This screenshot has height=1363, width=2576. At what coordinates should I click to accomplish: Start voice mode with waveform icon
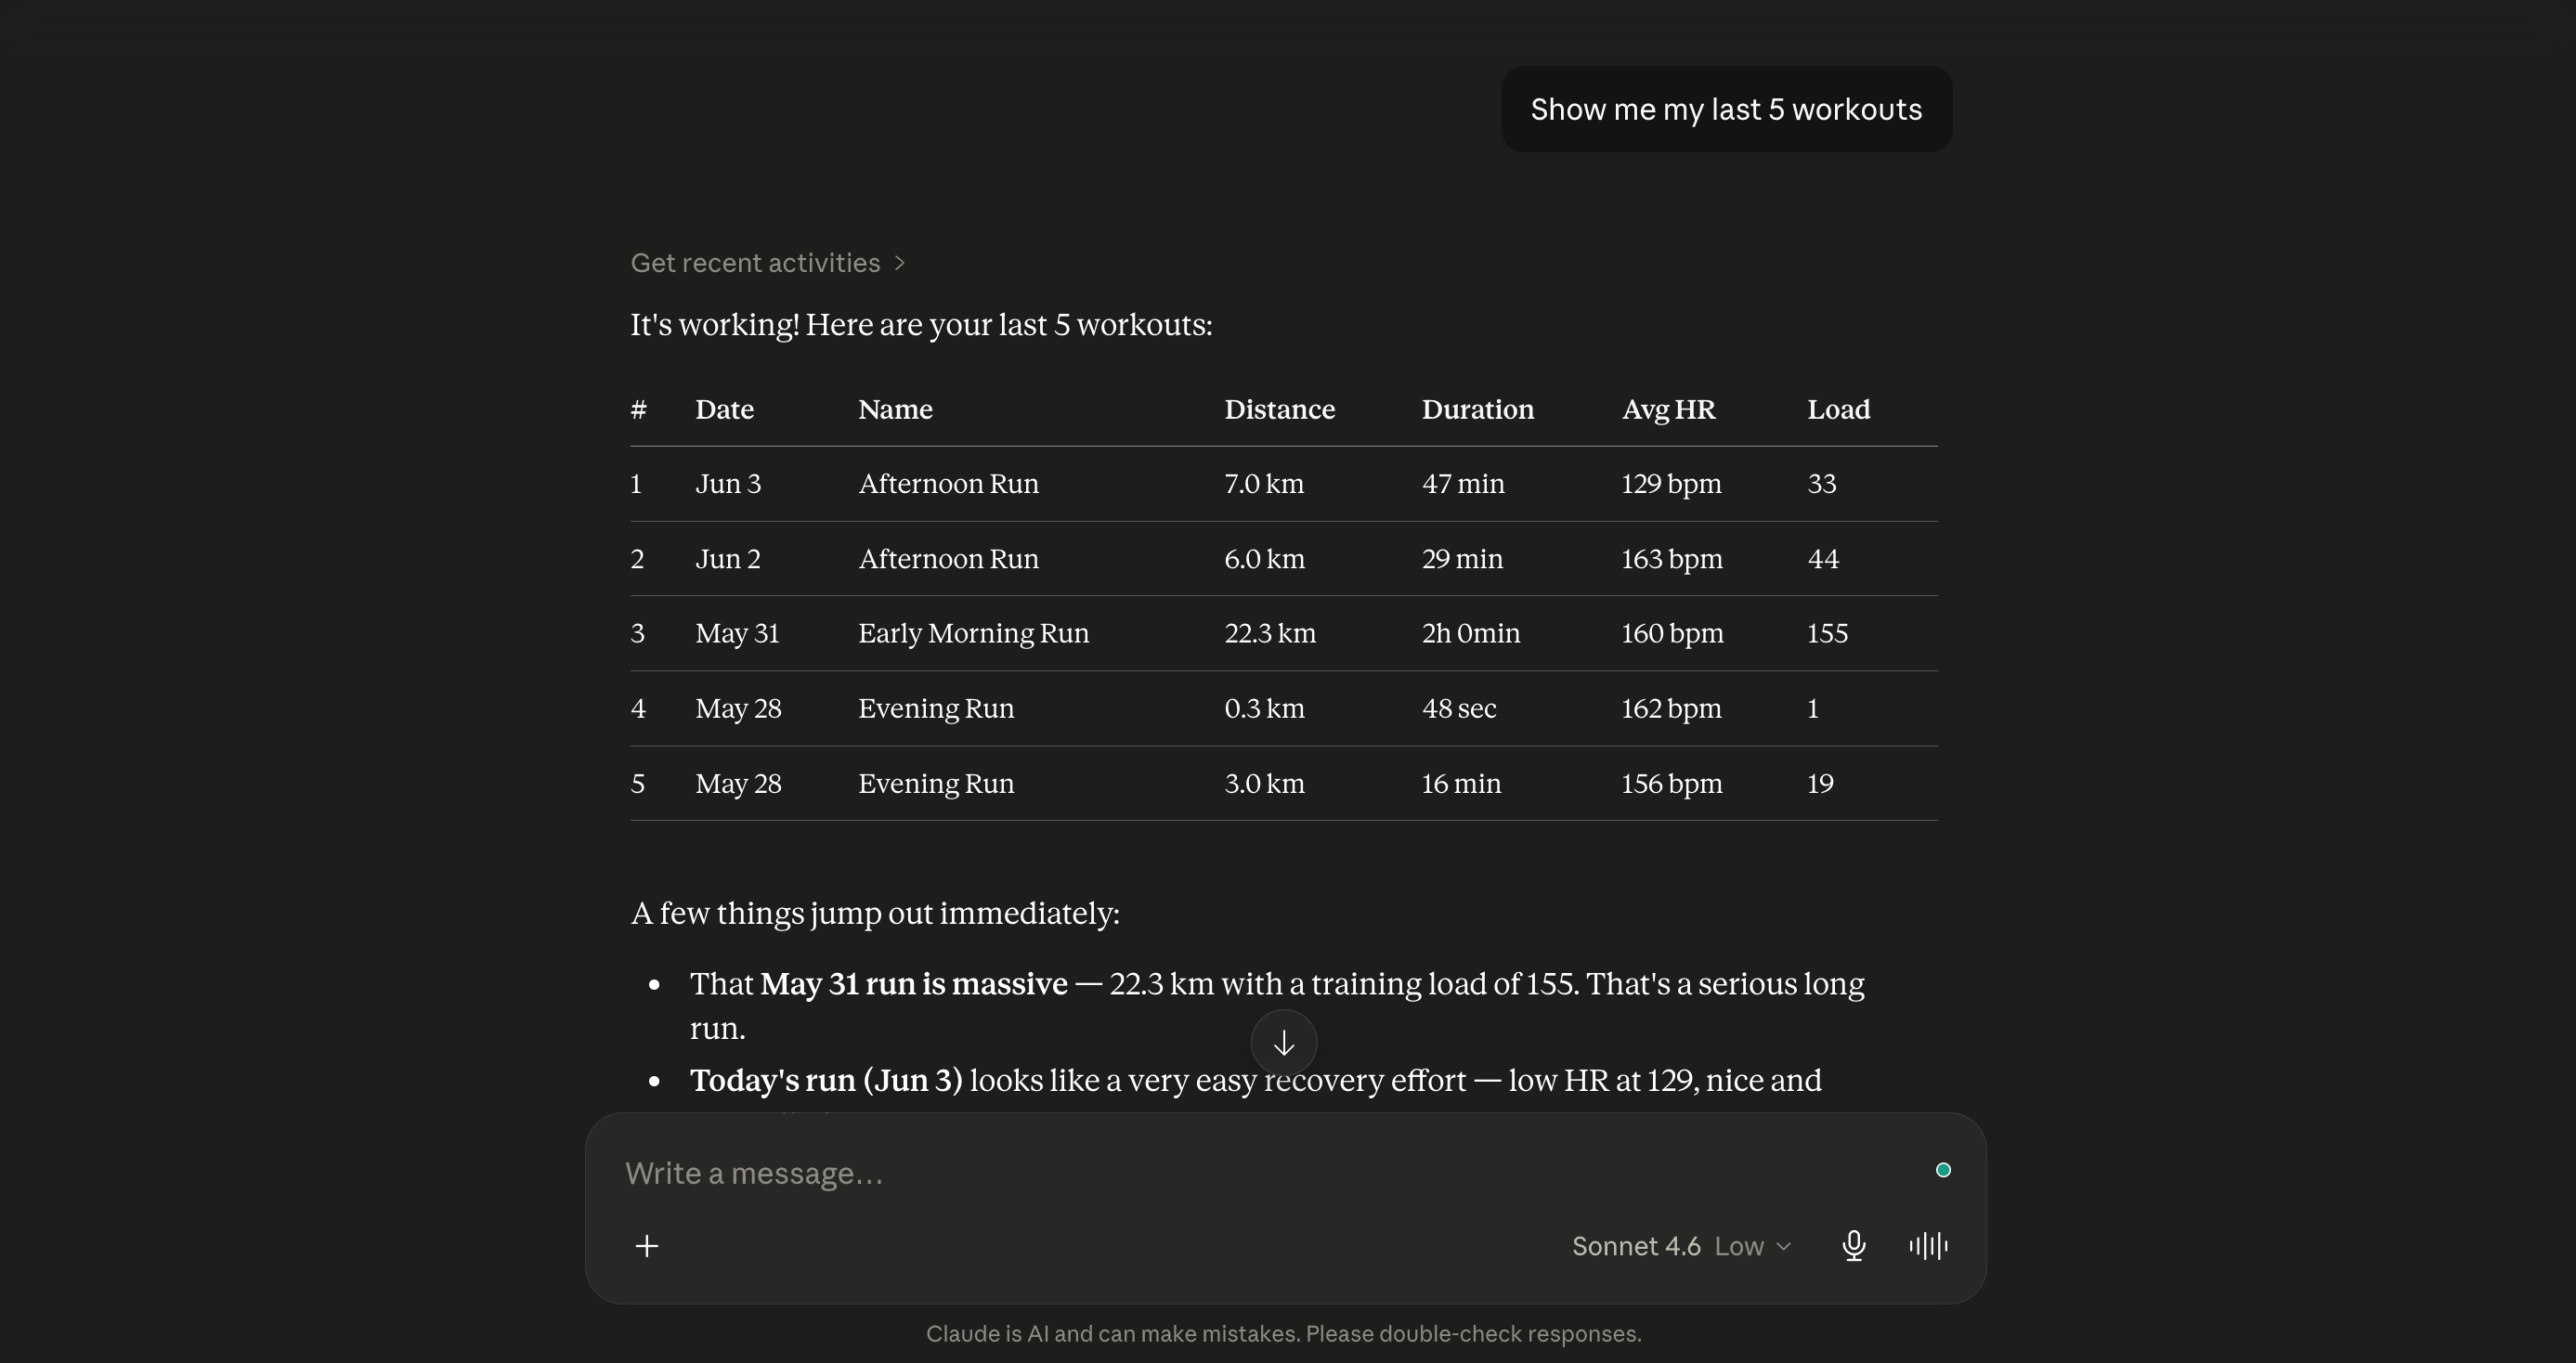(x=1928, y=1246)
